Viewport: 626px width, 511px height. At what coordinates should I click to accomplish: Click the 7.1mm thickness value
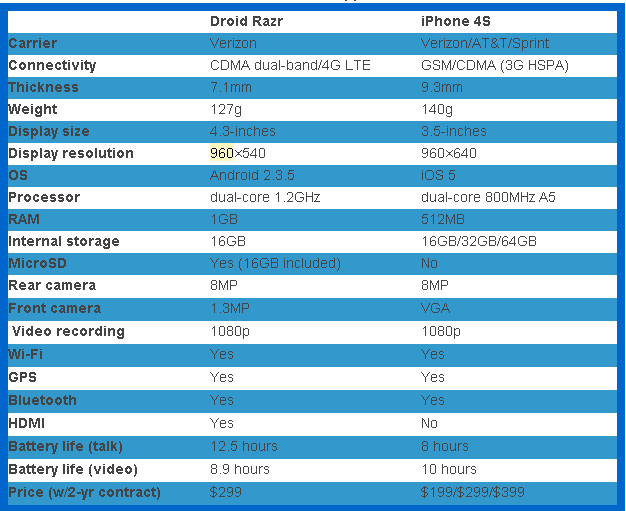[x=231, y=87]
